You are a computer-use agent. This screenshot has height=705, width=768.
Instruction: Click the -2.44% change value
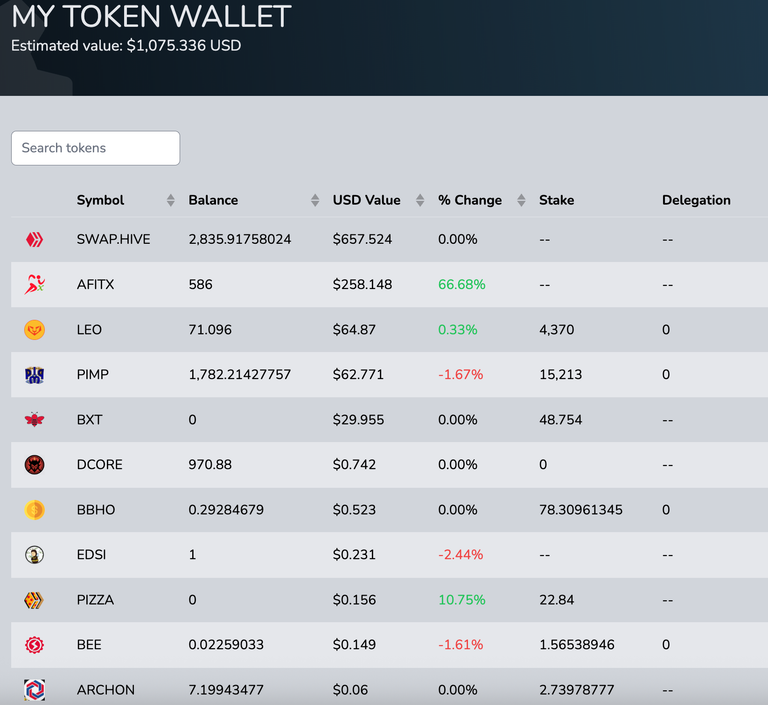[x=460, y=555]
